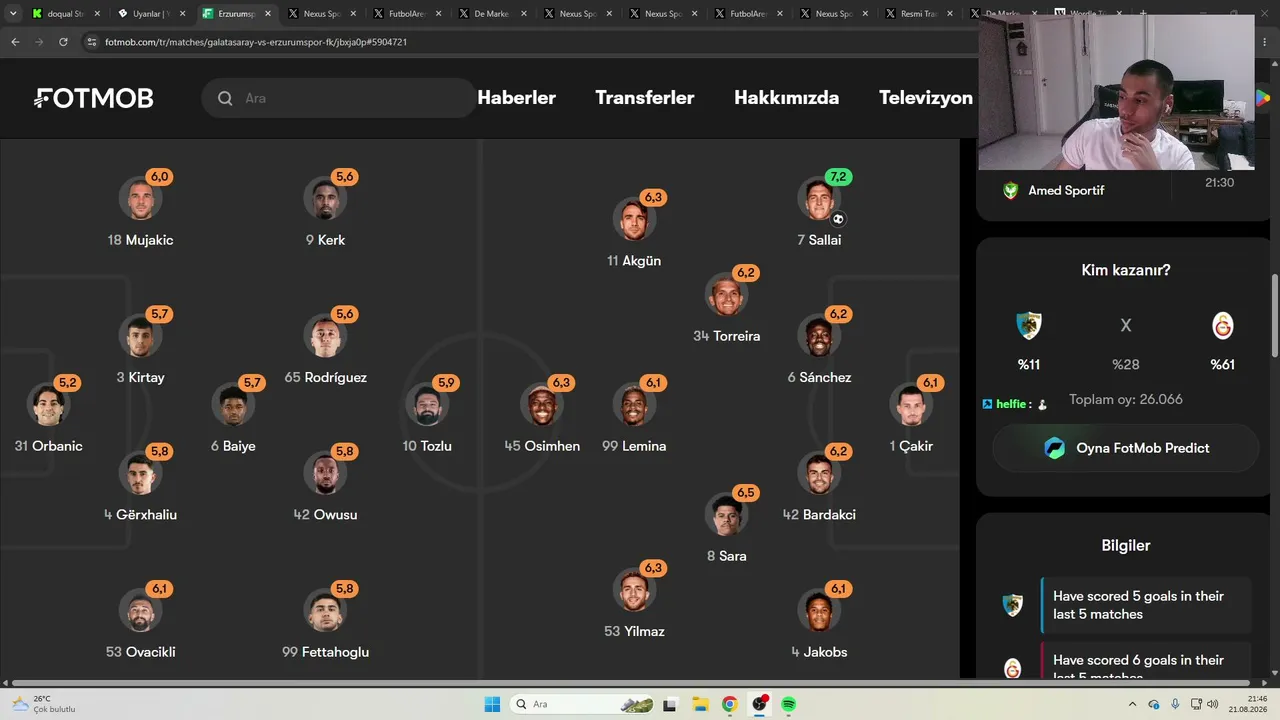Open the Hakkımızda menu
The image size is (1280, 720).
787,98
